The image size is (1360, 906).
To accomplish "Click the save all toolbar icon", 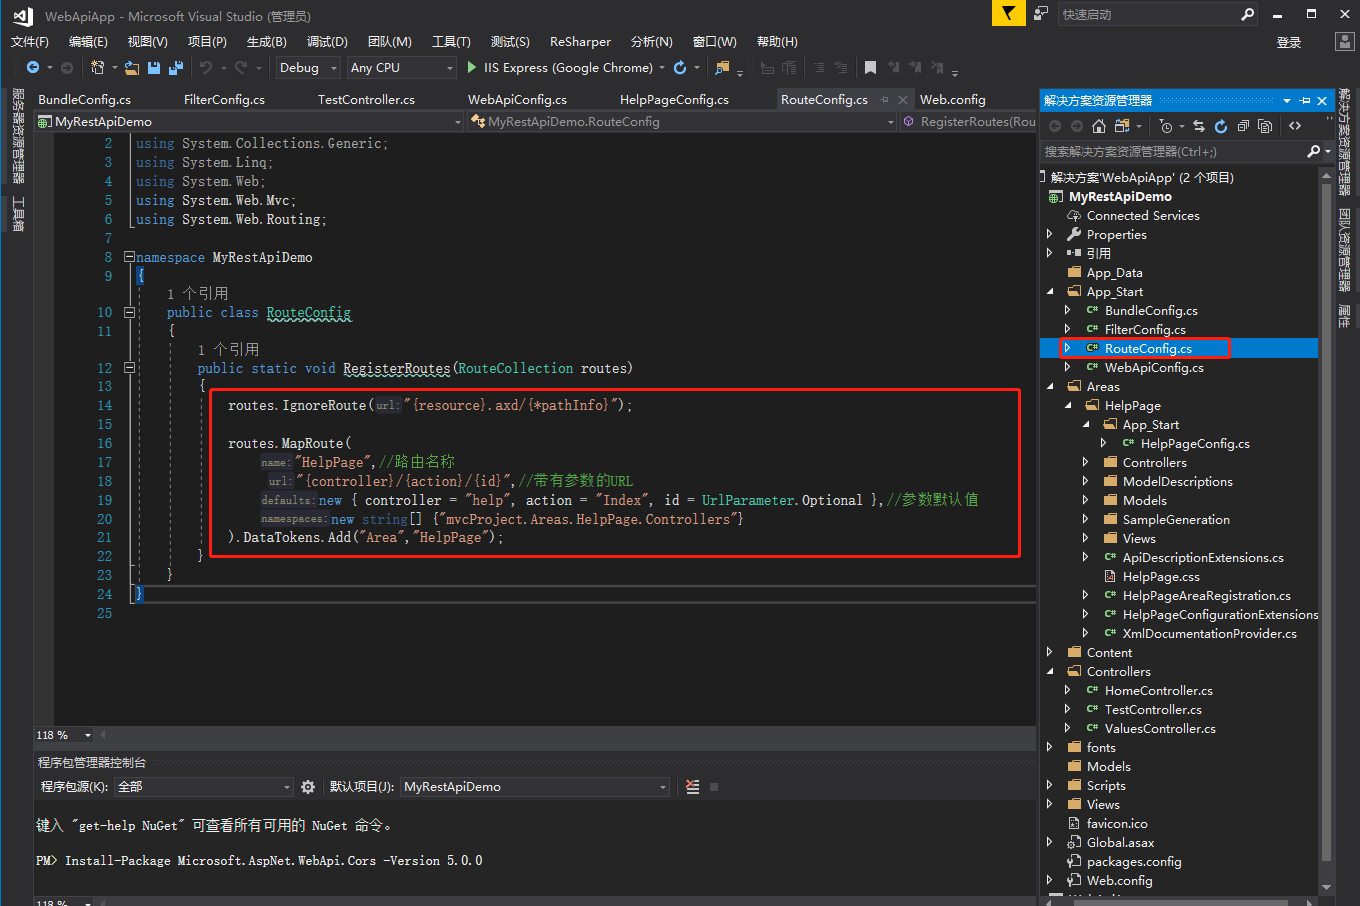I will (176, 68).
